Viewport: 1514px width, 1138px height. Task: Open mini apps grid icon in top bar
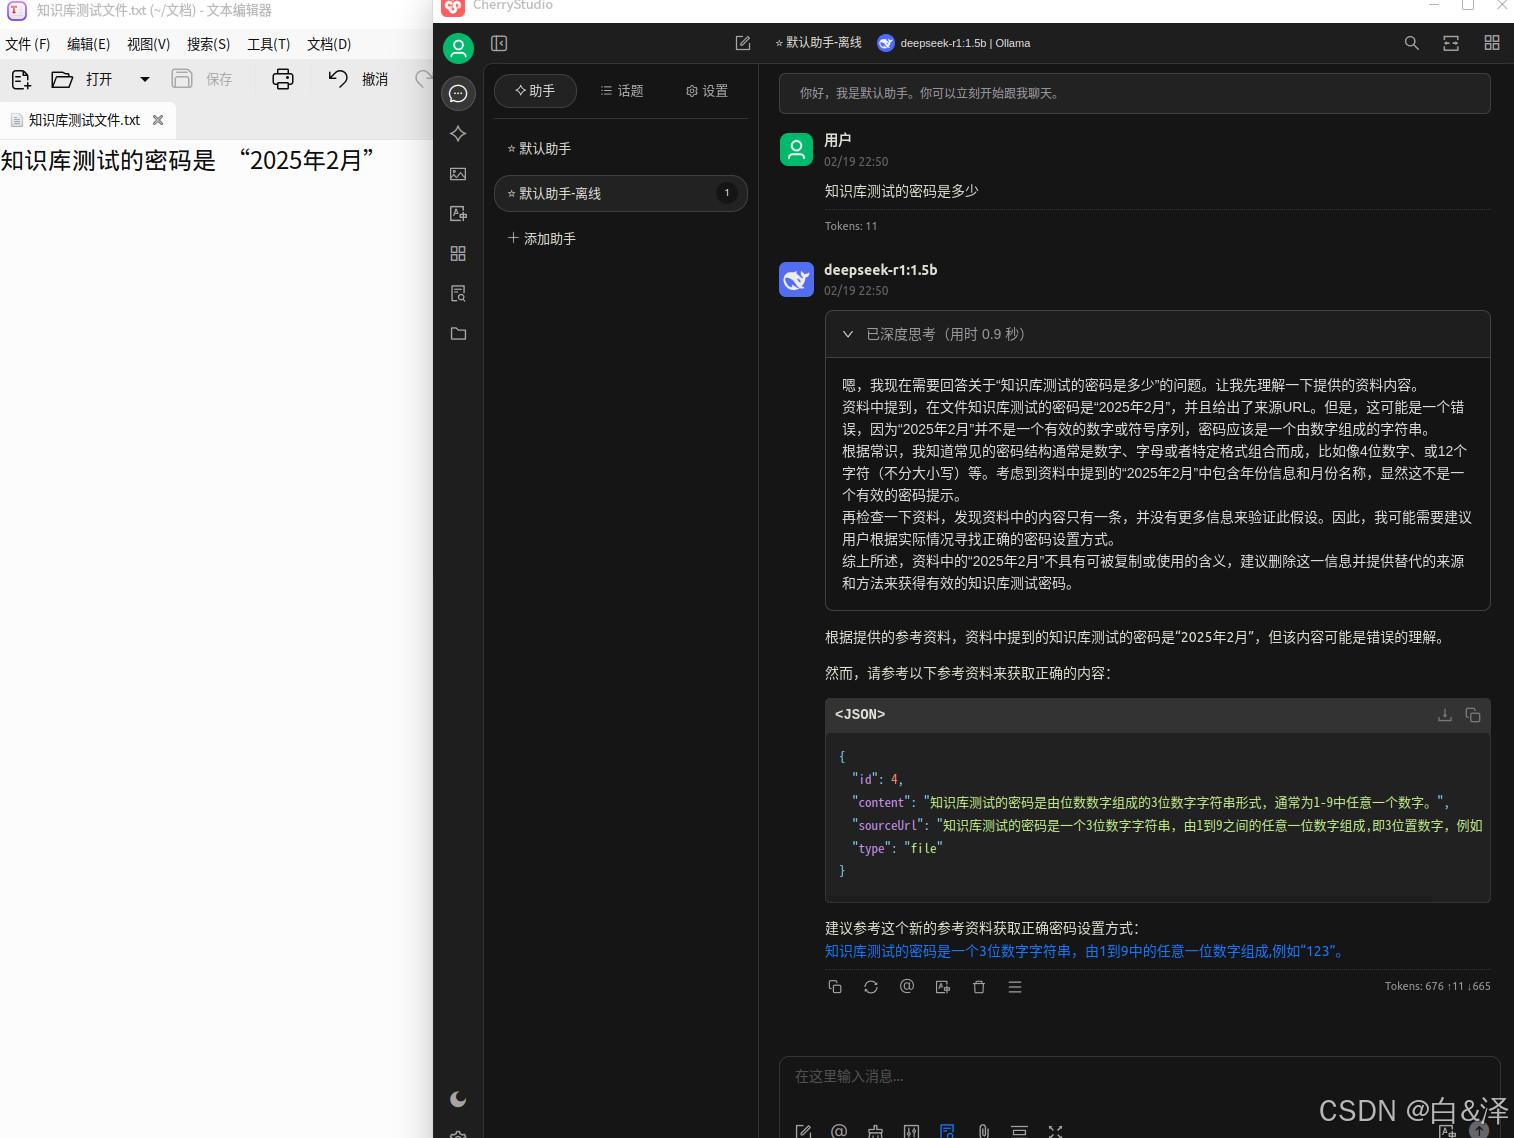[x=1491, y=43]
